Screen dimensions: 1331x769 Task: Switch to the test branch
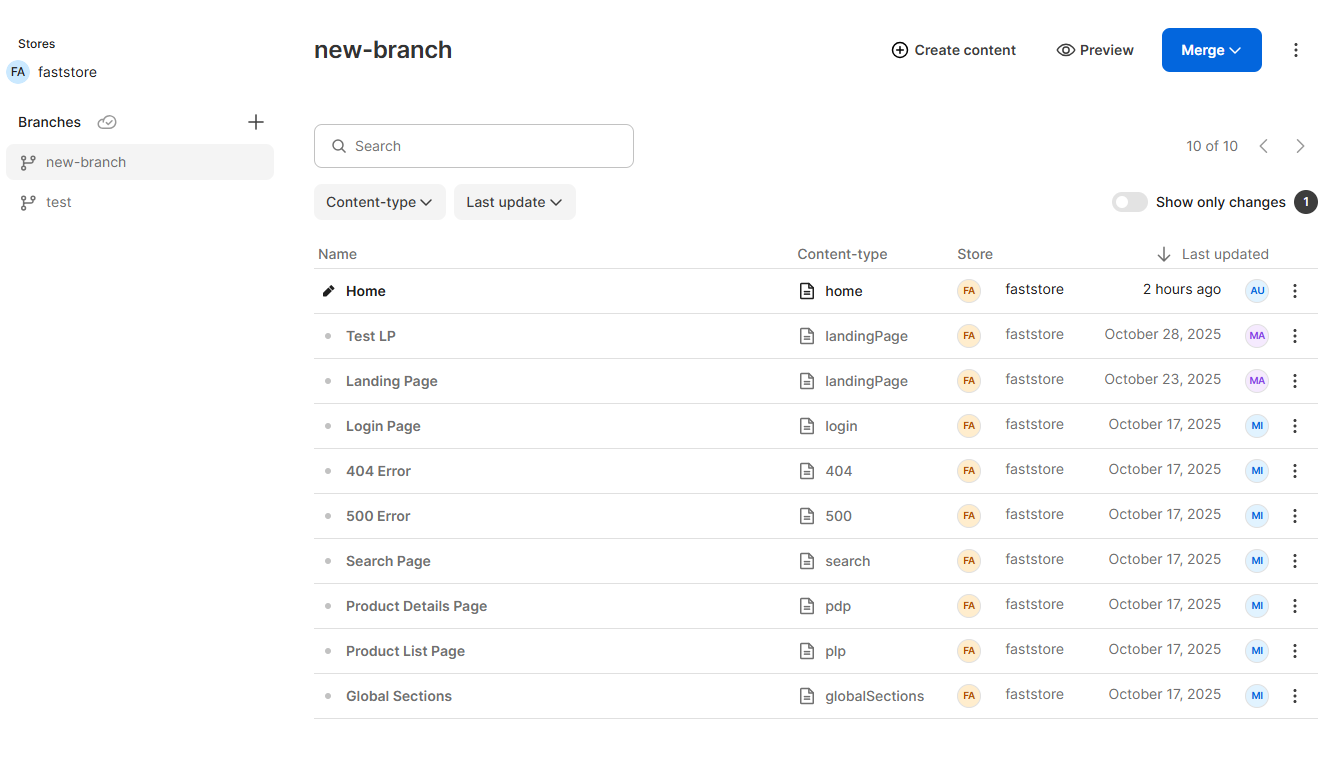[140, 202]
